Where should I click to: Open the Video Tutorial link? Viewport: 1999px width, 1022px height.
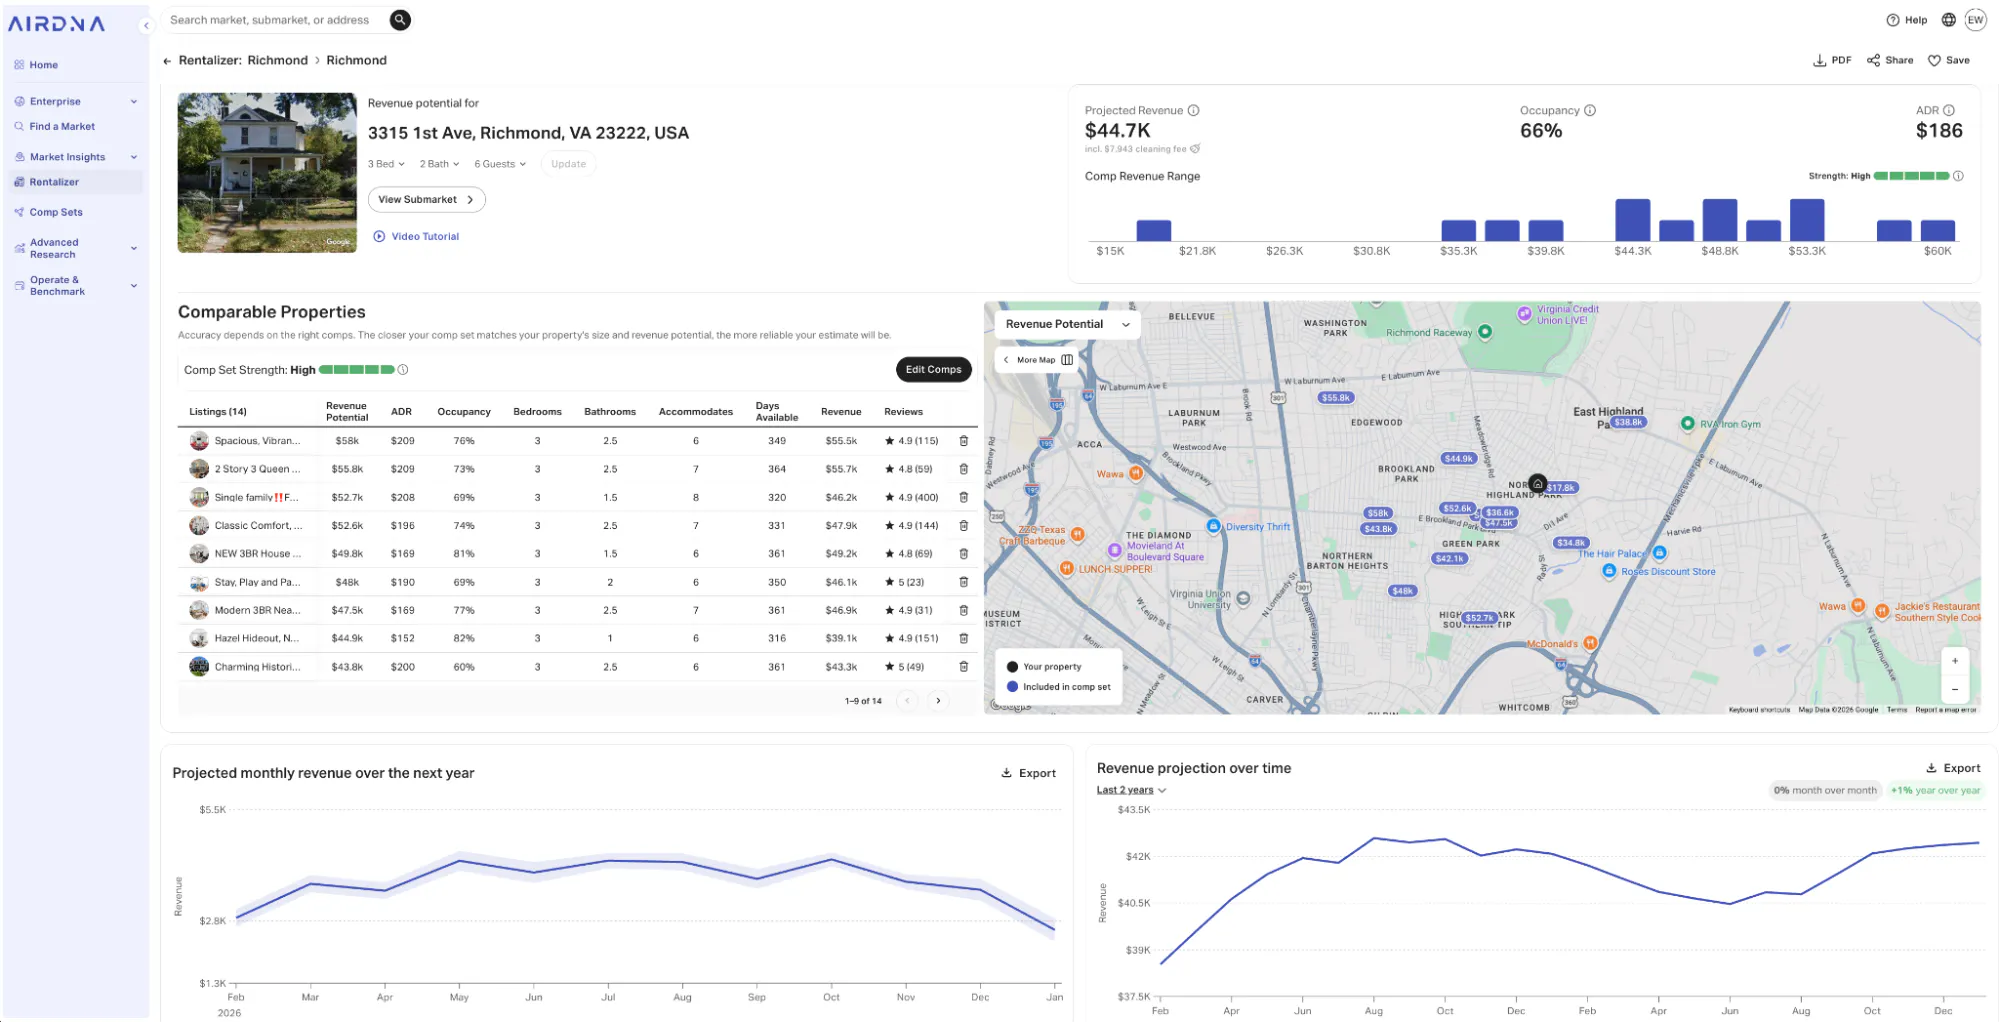(416, 237)
